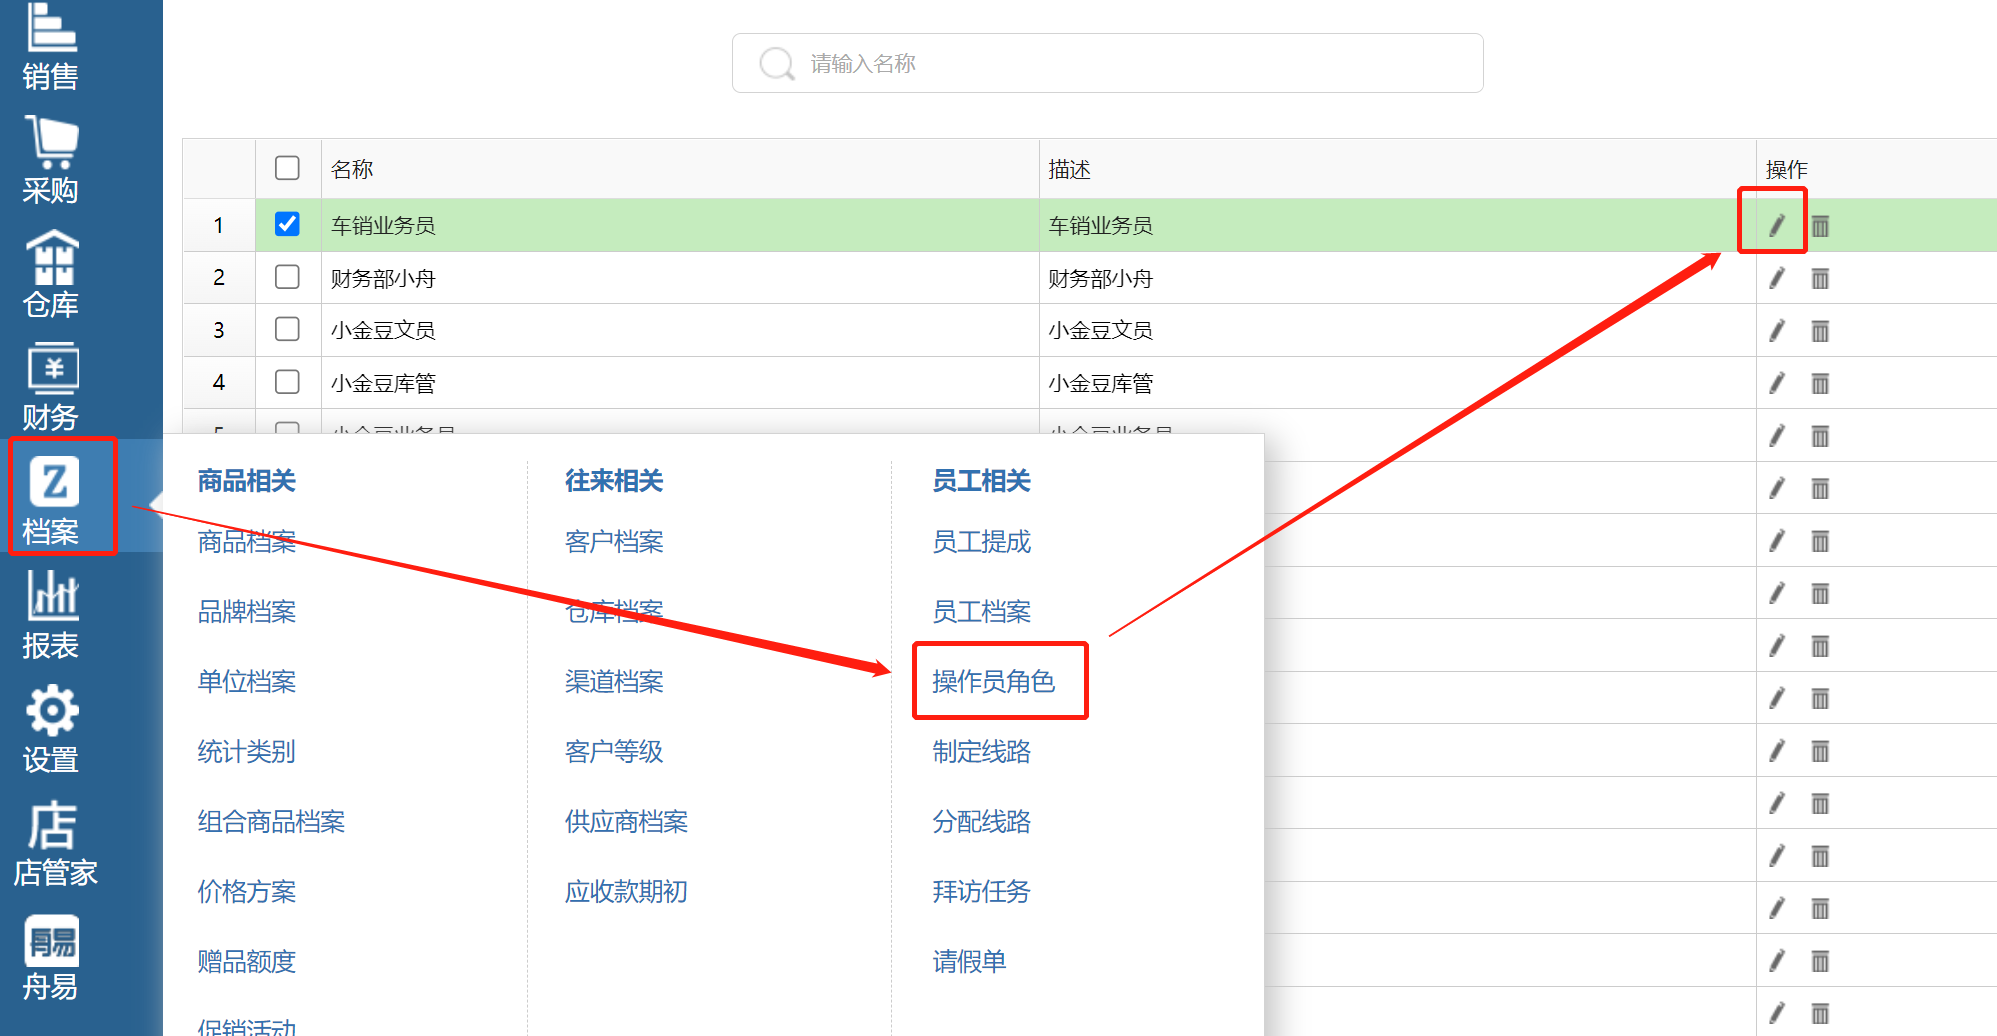
Task: Open 仓库档案 from the menu
Action: point(614,611)
